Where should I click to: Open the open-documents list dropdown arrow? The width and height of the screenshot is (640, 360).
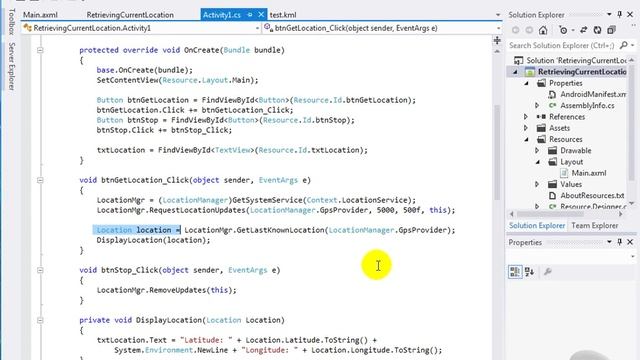tap(498, 15)
